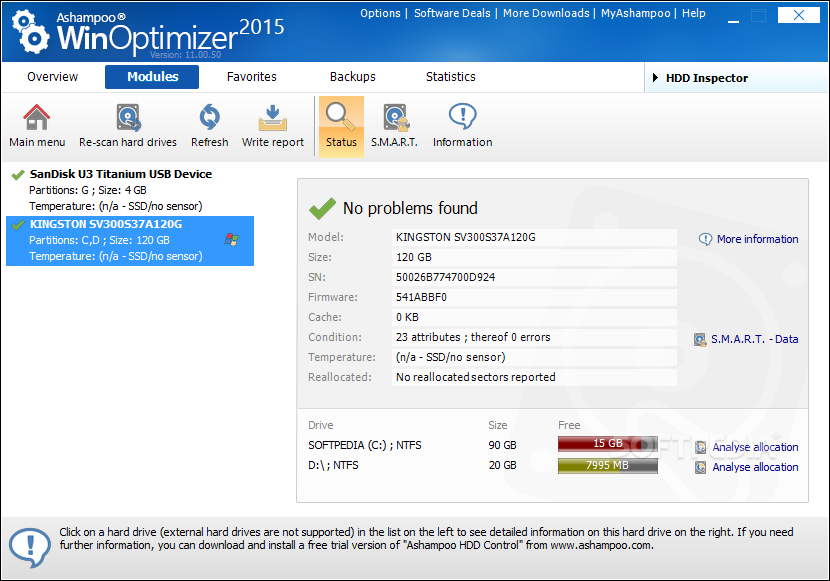Click Condition value 23 attributes

[x=534, y=337]
